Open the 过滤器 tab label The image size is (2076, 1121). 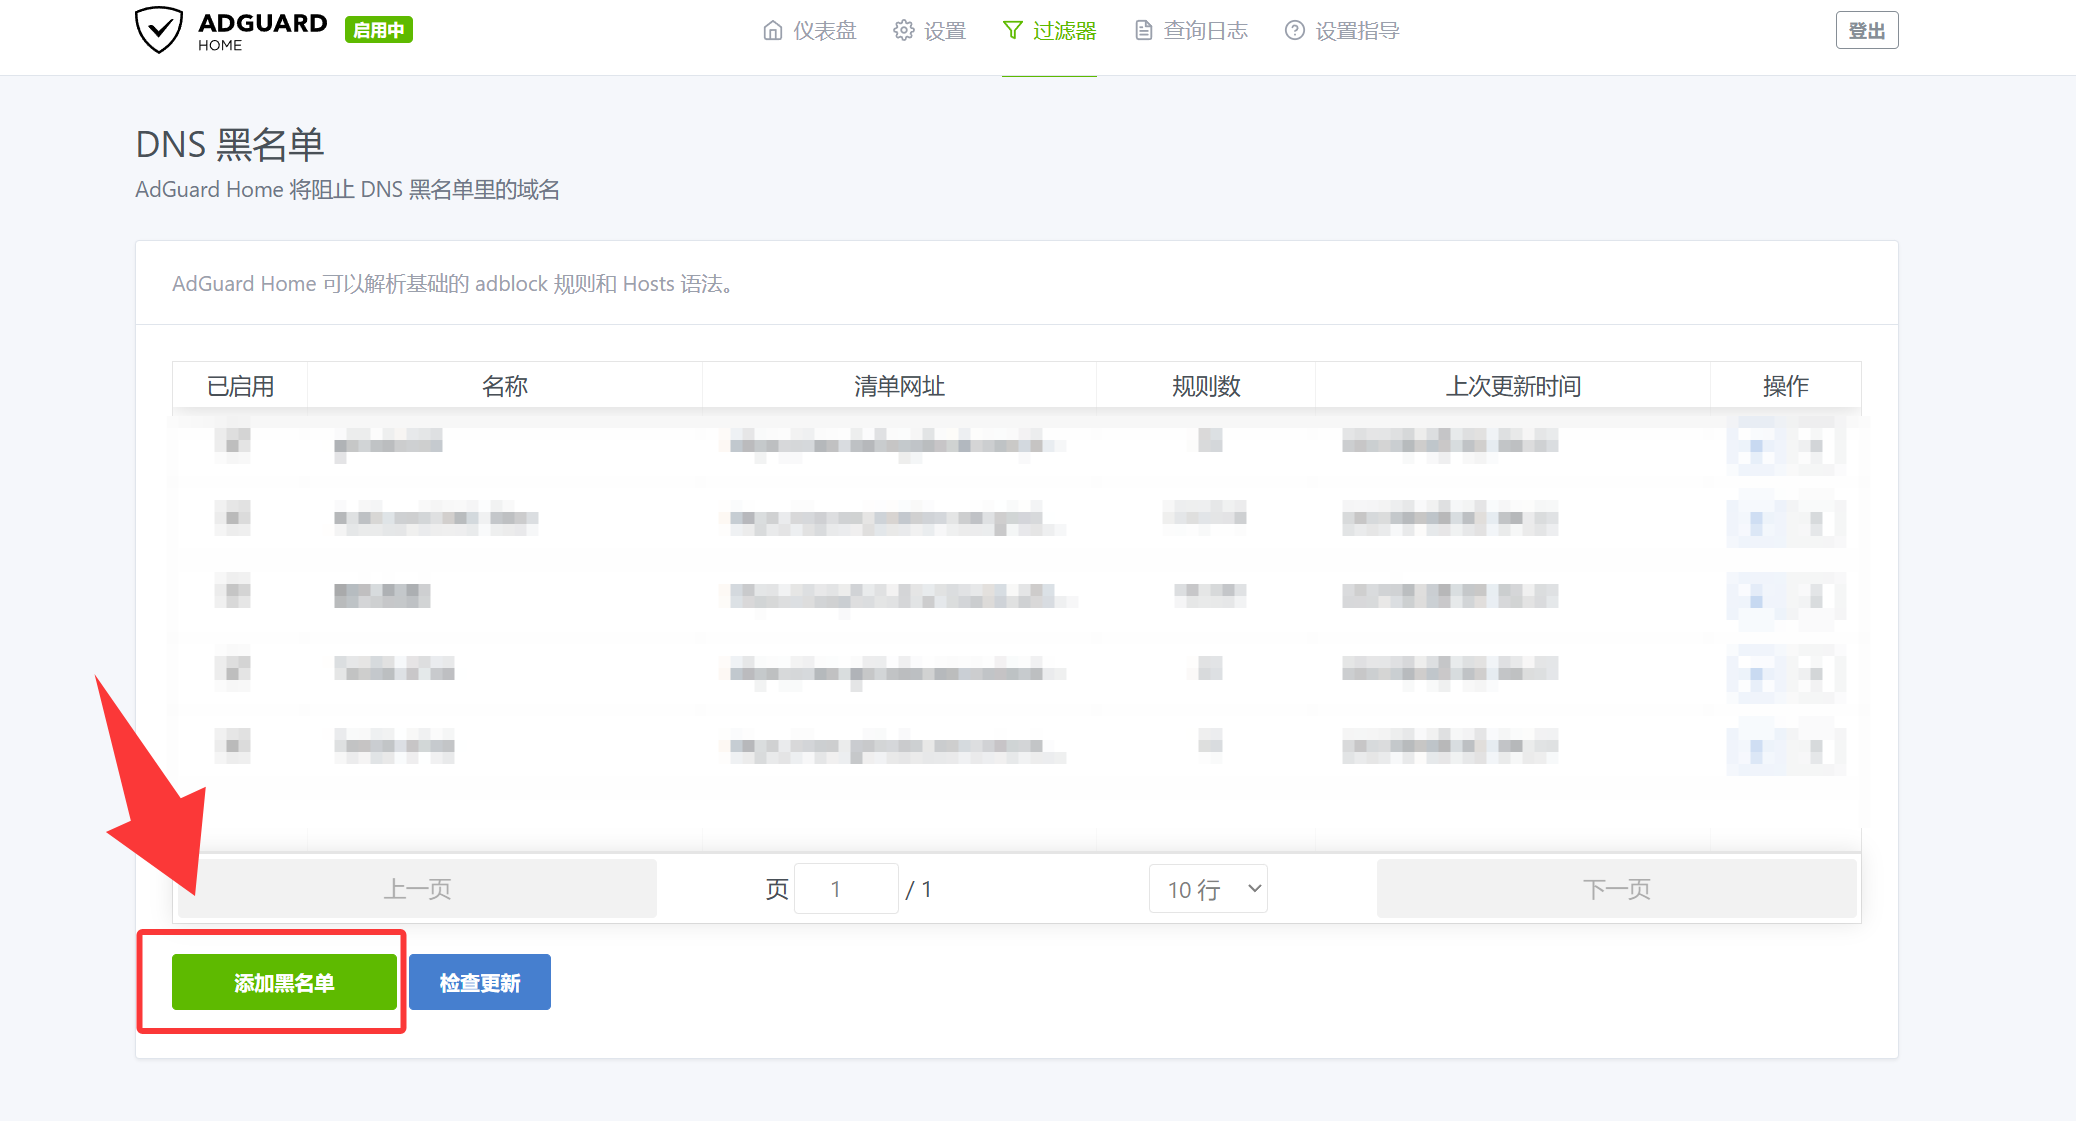pyautogui.click(x=1064, y=31)
